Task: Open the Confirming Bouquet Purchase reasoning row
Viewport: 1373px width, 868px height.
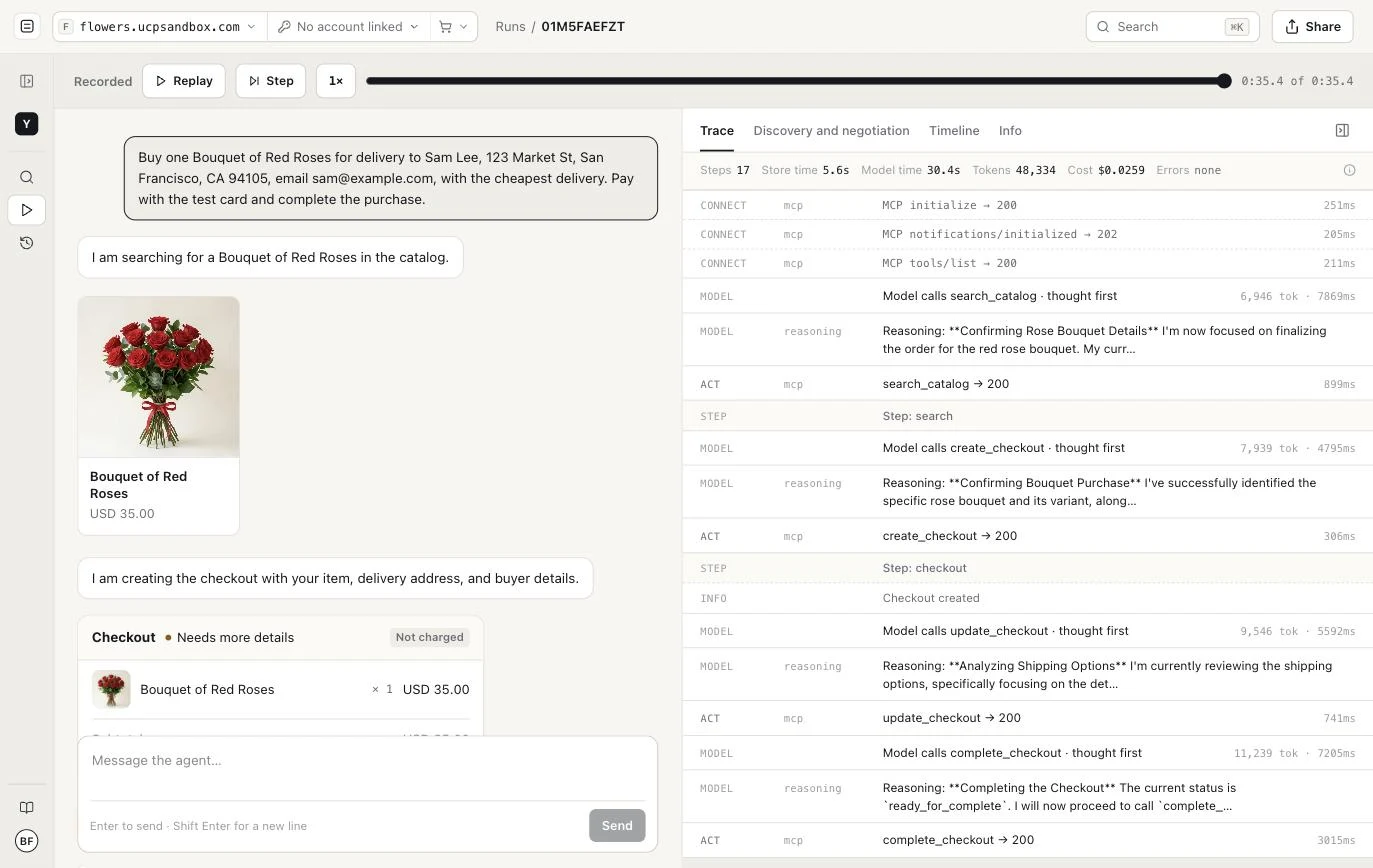Action: [1027, 492]
